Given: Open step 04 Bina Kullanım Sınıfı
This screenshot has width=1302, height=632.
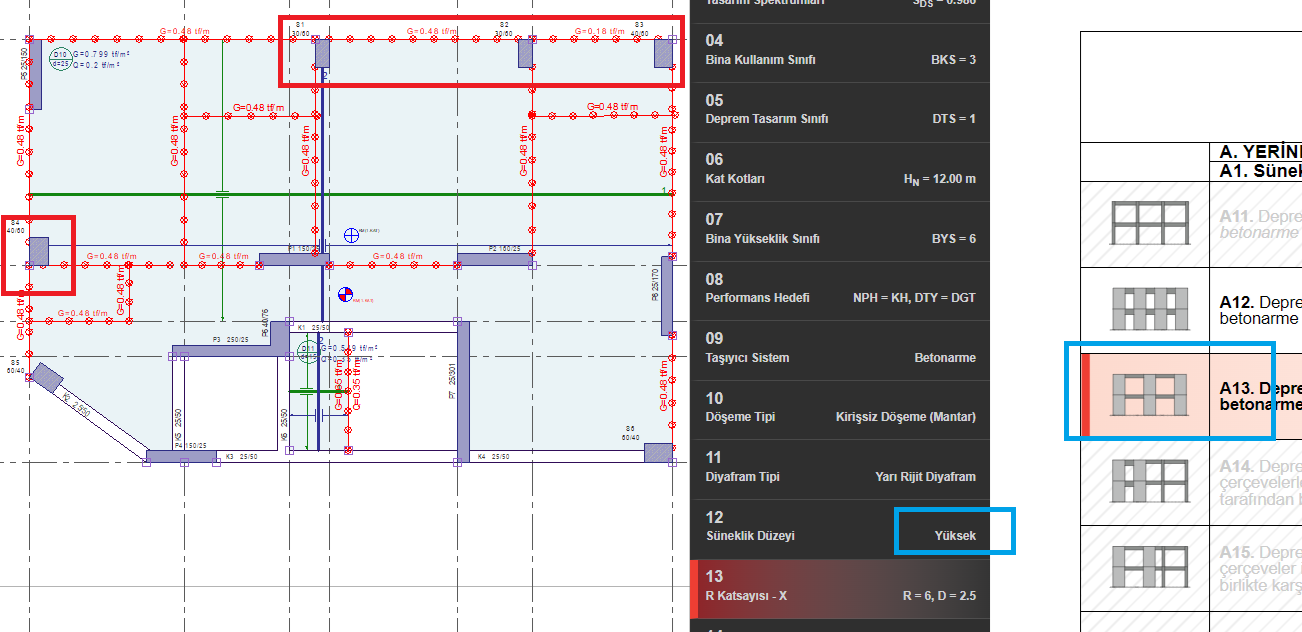Looking at the screenshot, I should [840, 50].
